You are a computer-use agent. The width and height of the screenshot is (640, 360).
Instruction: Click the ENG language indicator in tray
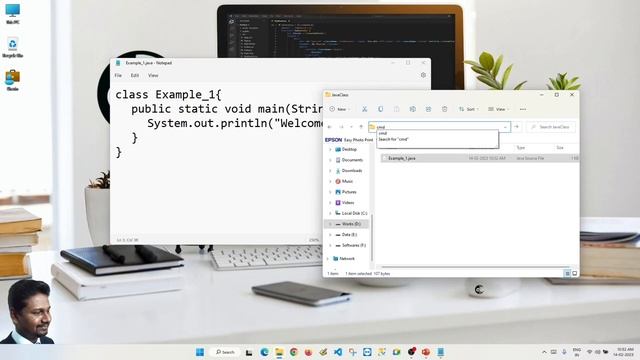pos(577,352)
